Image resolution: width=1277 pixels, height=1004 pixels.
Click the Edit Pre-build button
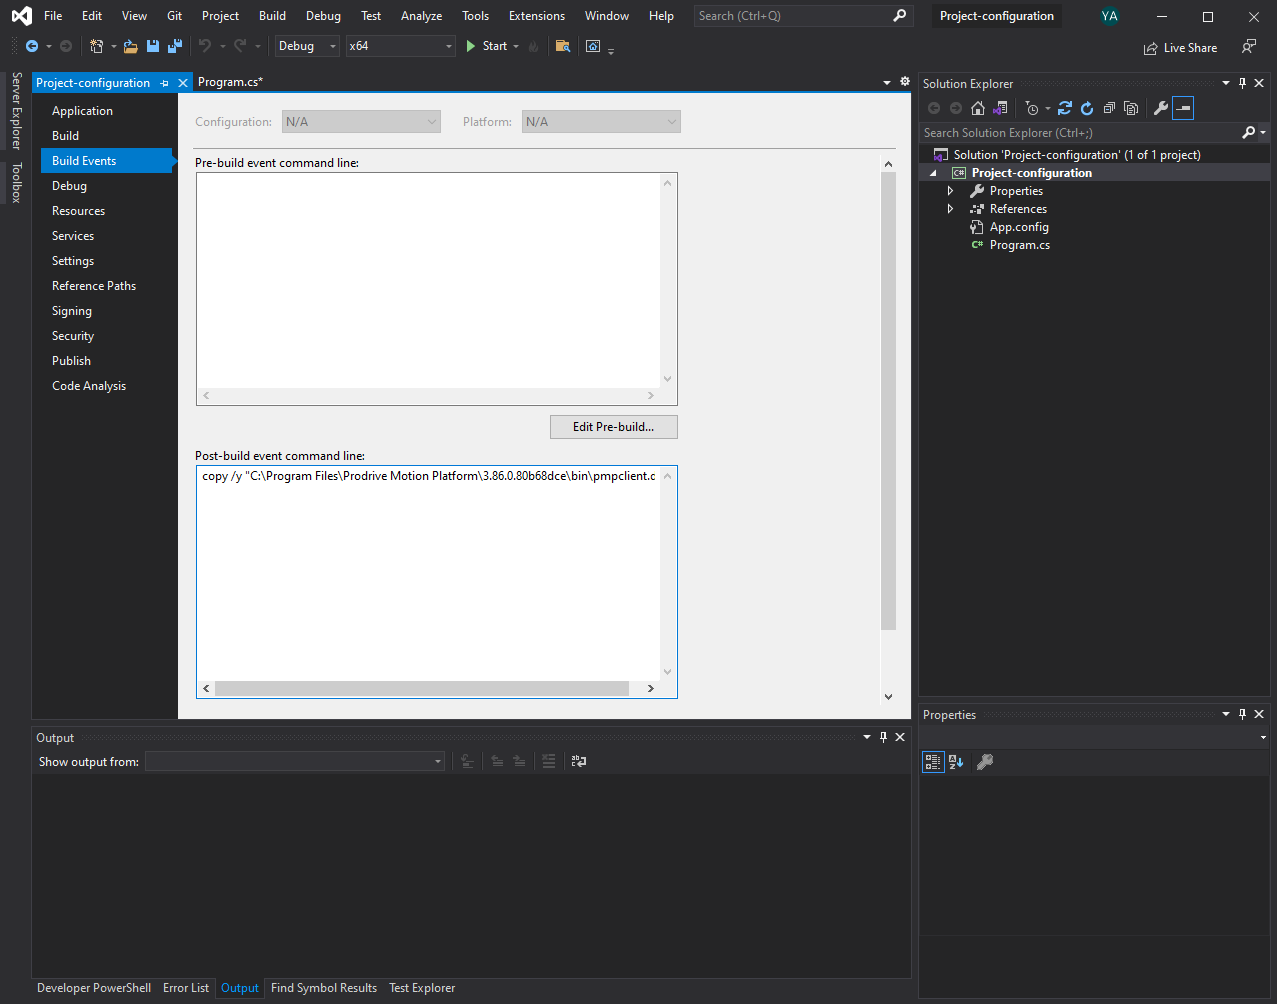613,427
